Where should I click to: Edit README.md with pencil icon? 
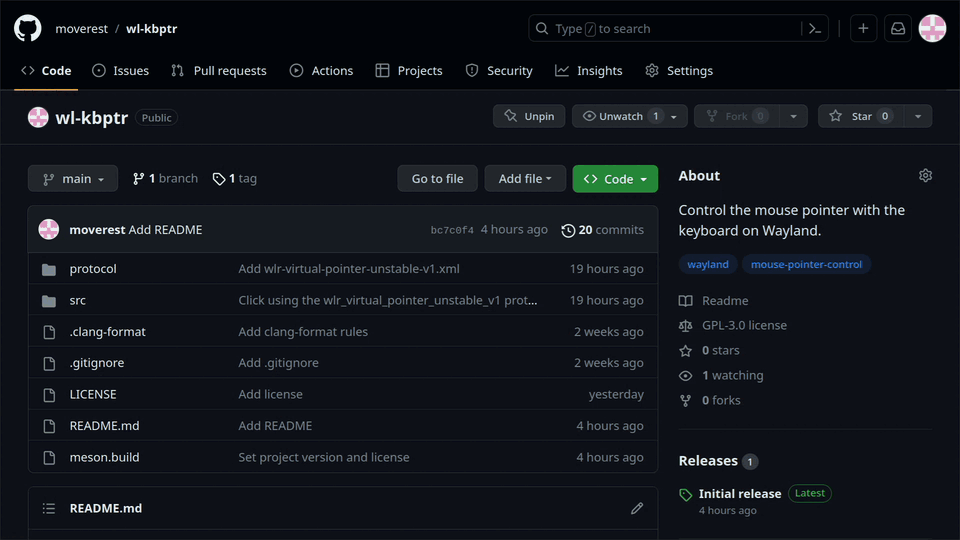(x=637, y=508)
